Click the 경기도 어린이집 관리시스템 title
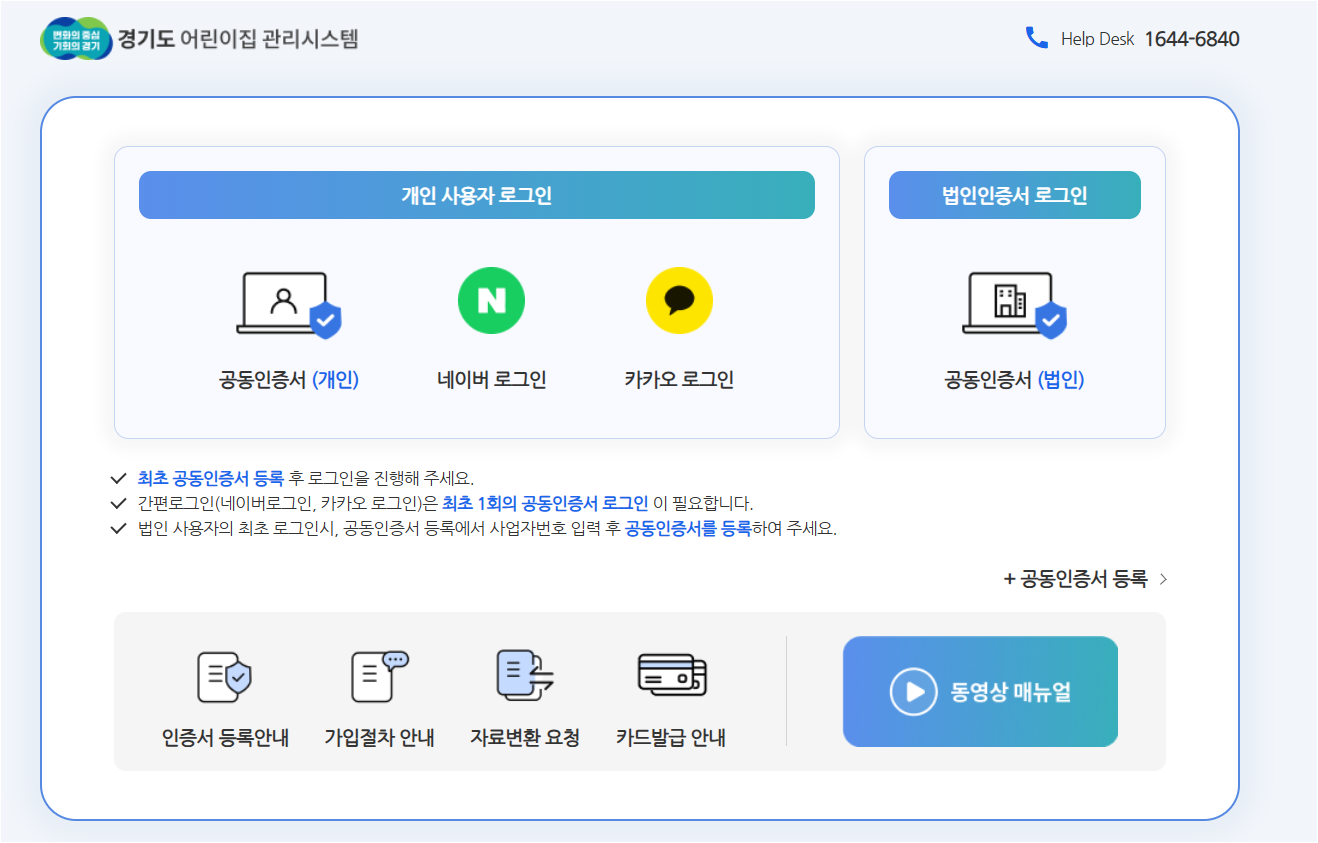This screenshot has height=843, width=1318. pyautogui.click(x=238, y=39)
